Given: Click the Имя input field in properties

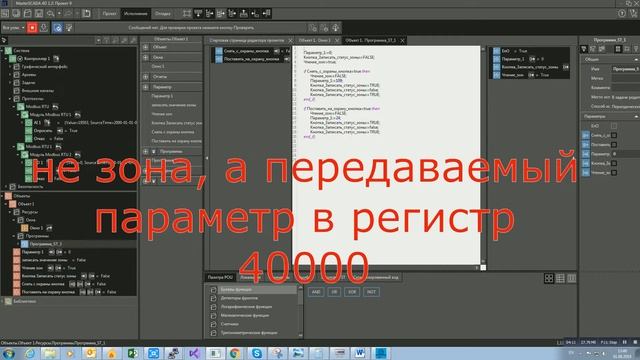Looking at the screenshot, I should [x=626, y=69].
